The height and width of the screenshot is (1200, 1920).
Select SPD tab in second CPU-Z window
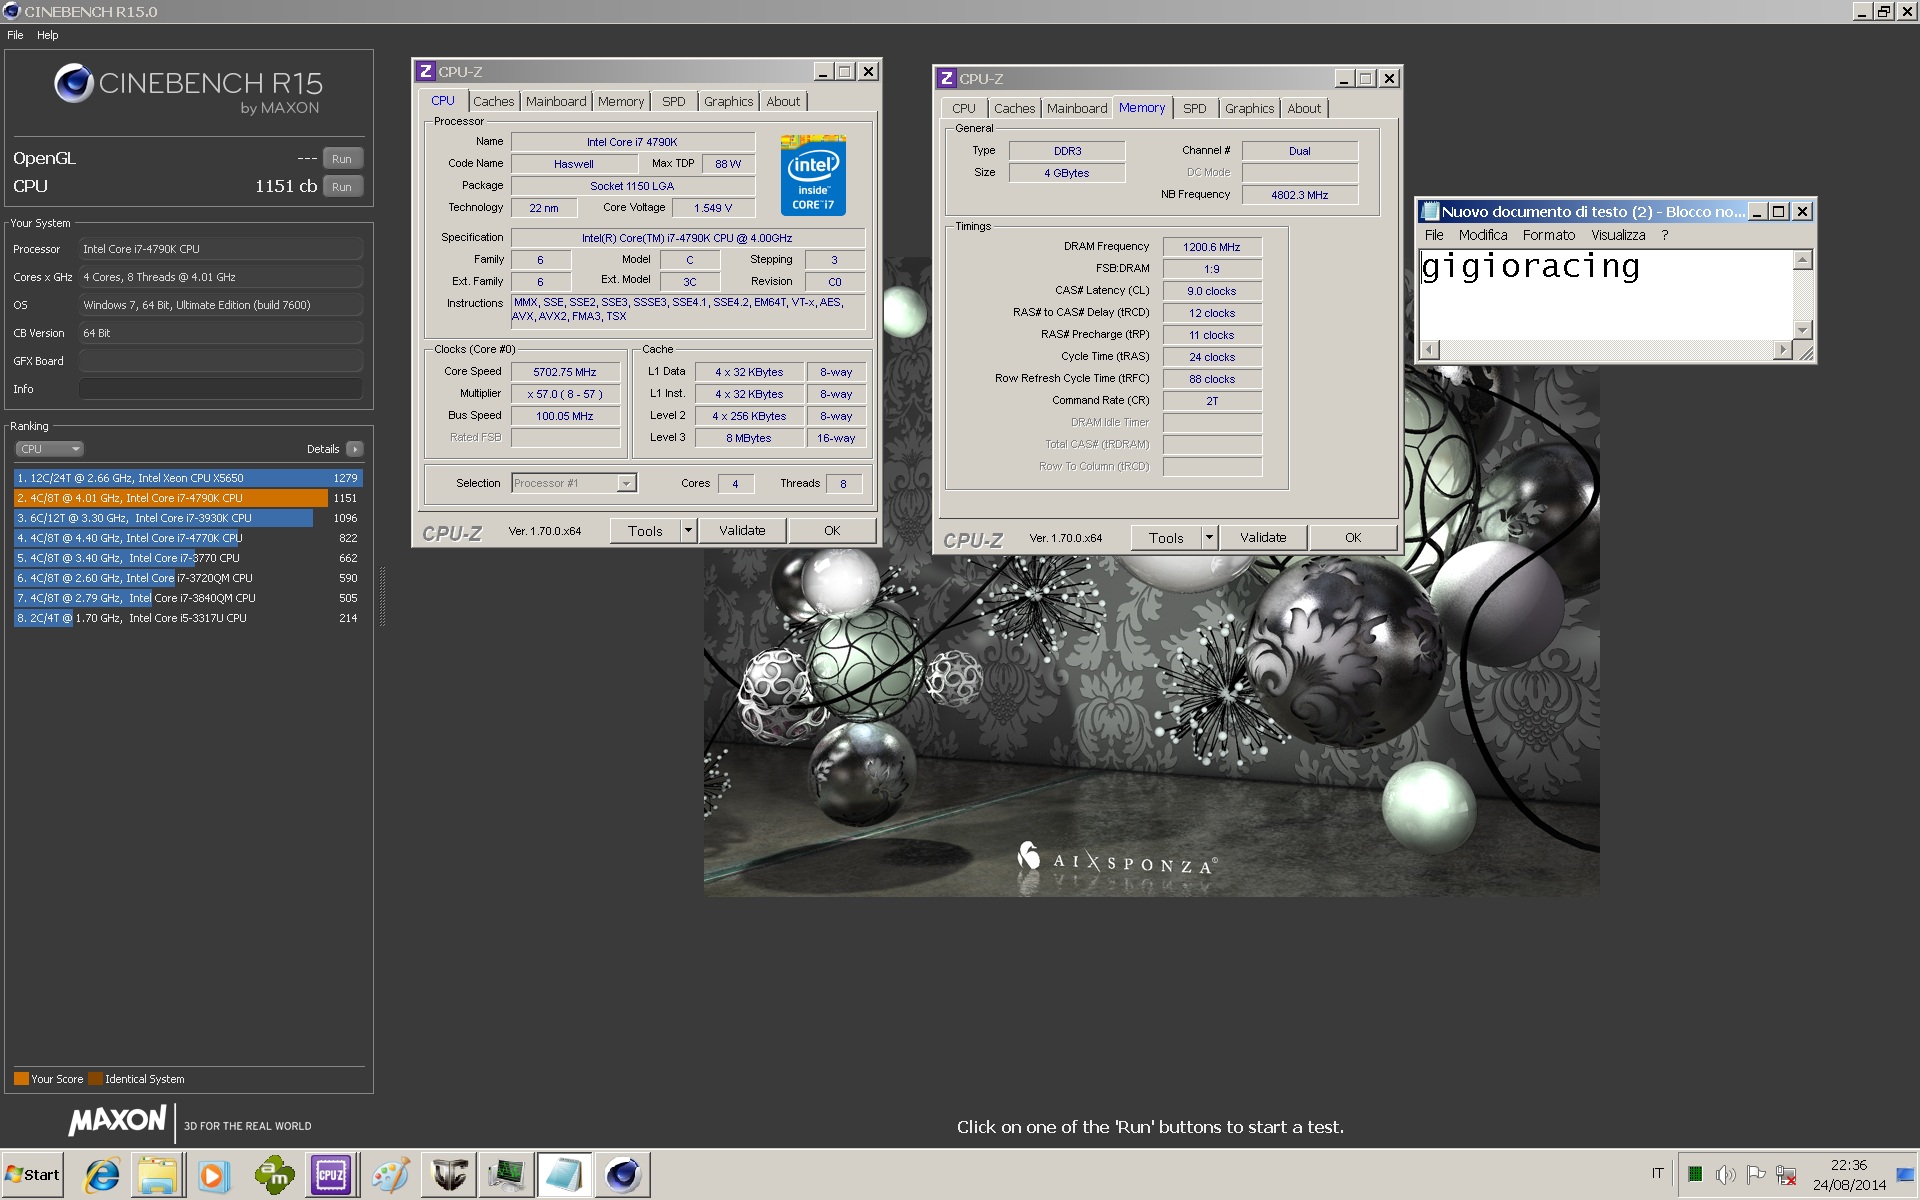tap(1195, 108)
